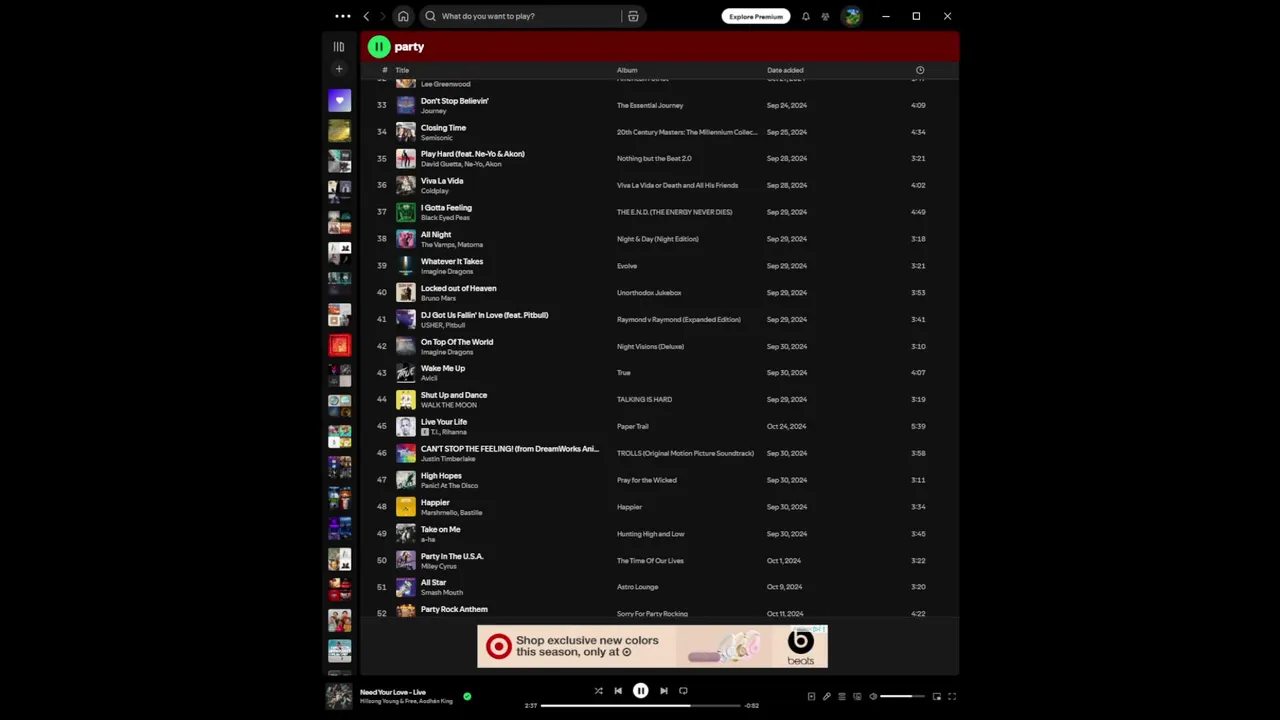Open the artist link Semisonic
The width and height of the screenshot is (1280, 720).
(x=436, y=138)
